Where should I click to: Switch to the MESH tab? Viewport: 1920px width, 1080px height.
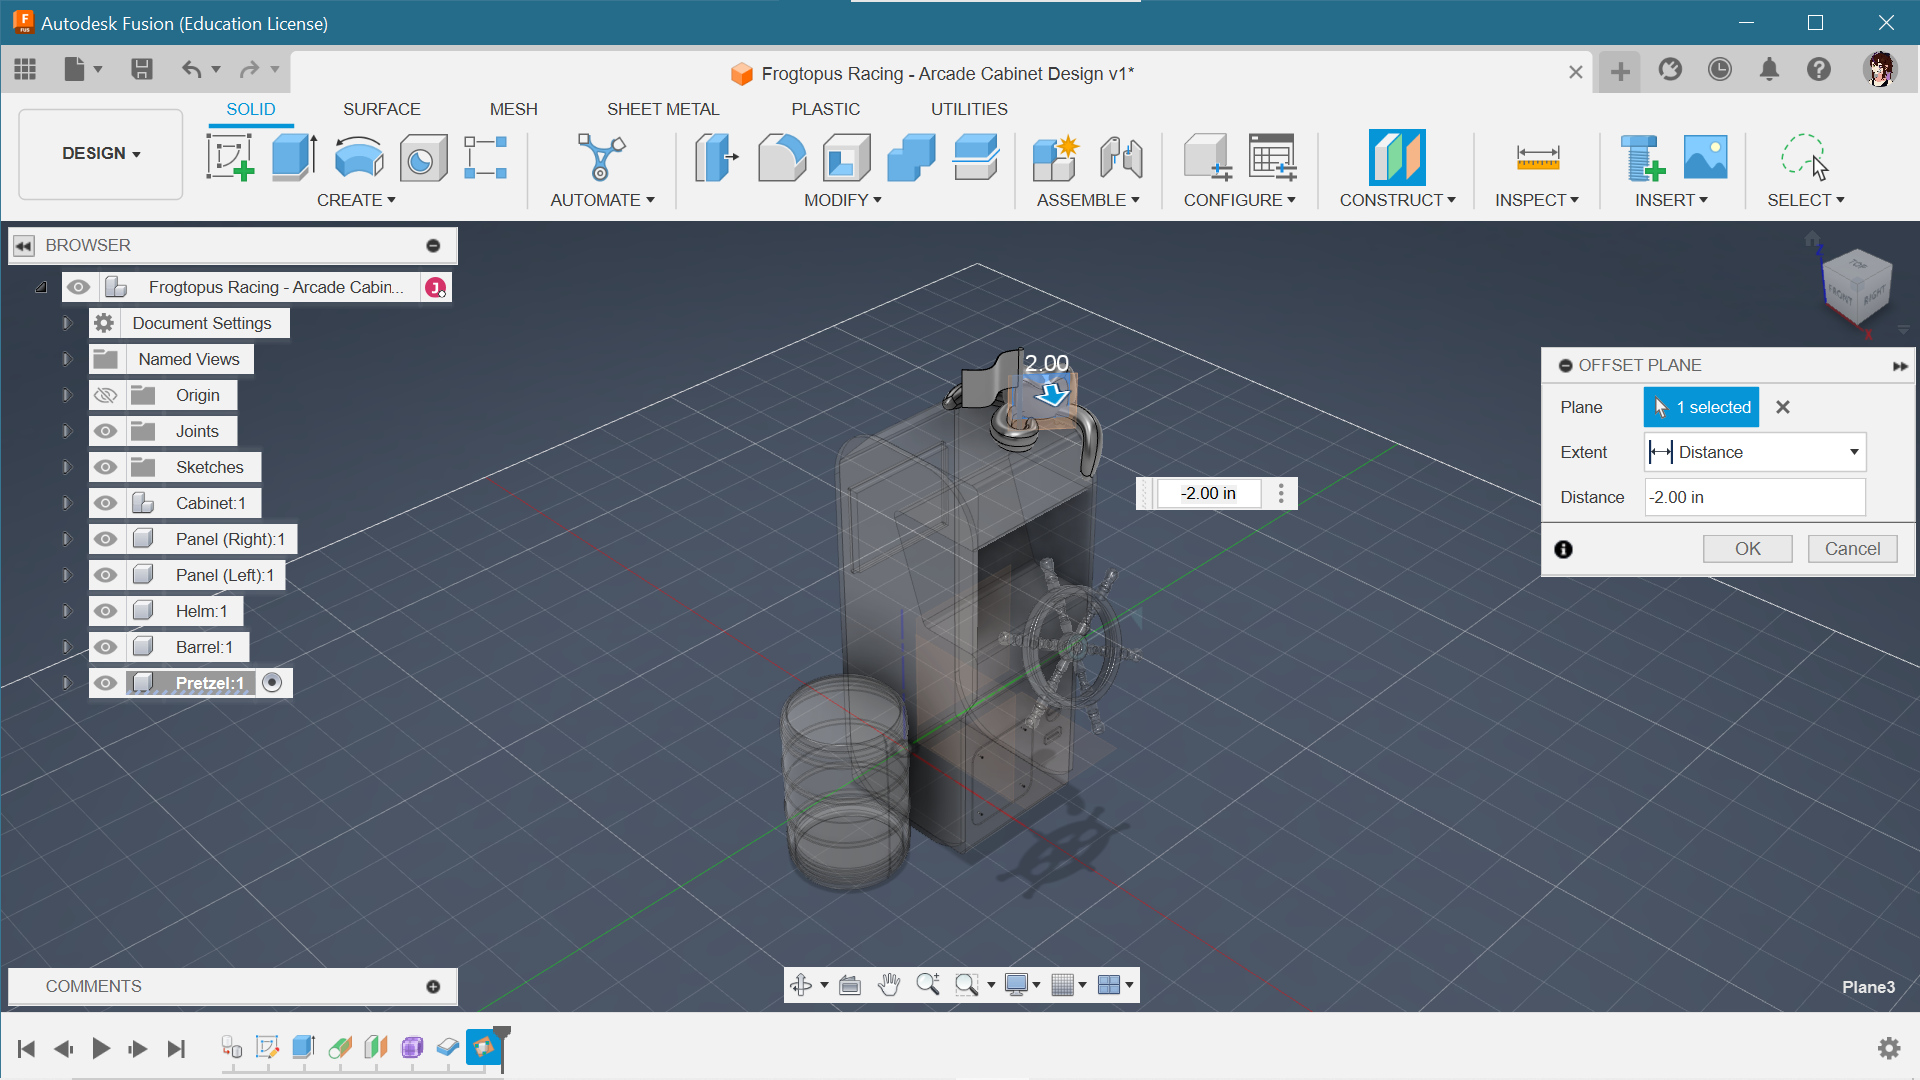(x=513, y=109)
